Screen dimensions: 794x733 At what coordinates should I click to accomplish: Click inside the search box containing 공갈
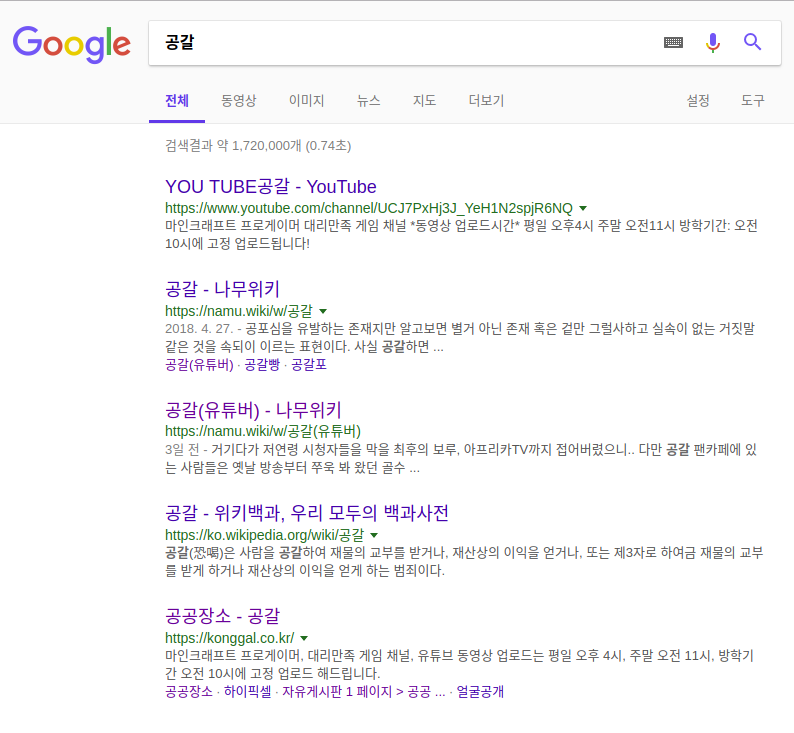400,42
